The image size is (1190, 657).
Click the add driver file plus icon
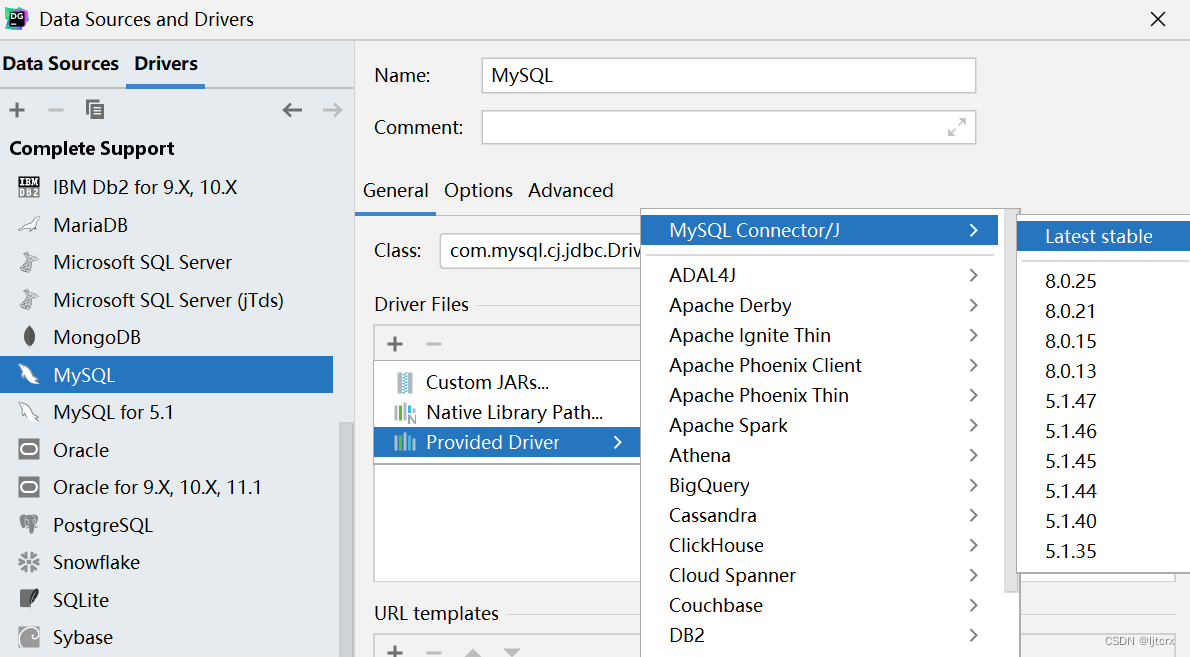pos(395,344)
